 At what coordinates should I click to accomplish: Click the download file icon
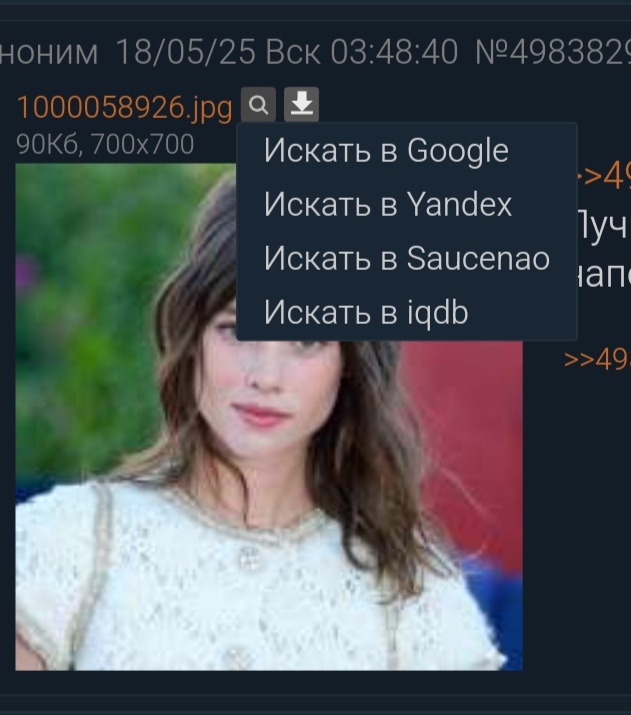(301, 105)
